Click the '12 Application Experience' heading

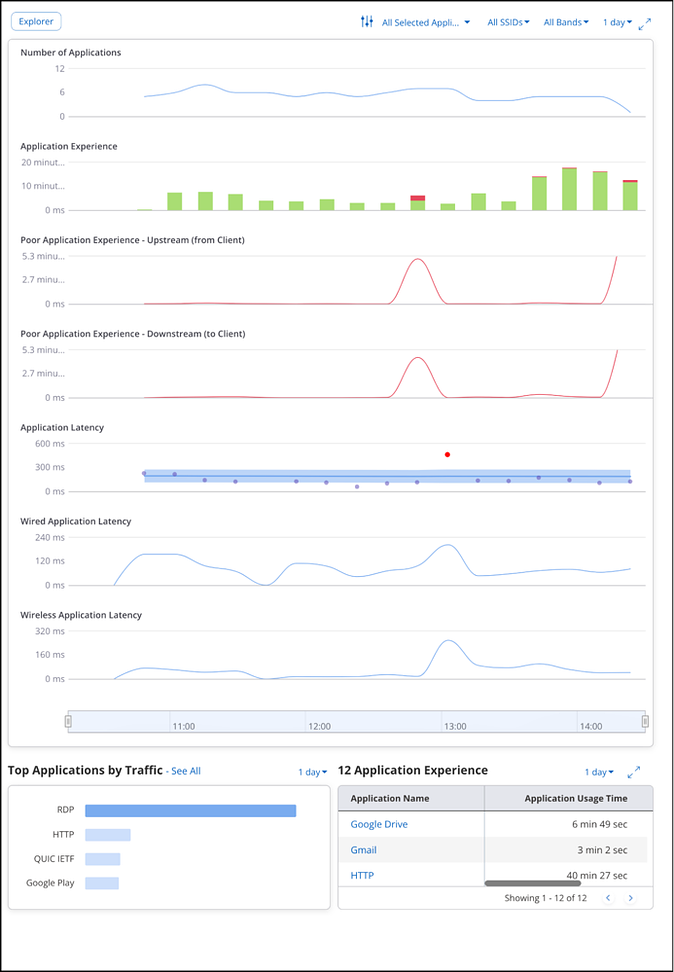point(413,771)
